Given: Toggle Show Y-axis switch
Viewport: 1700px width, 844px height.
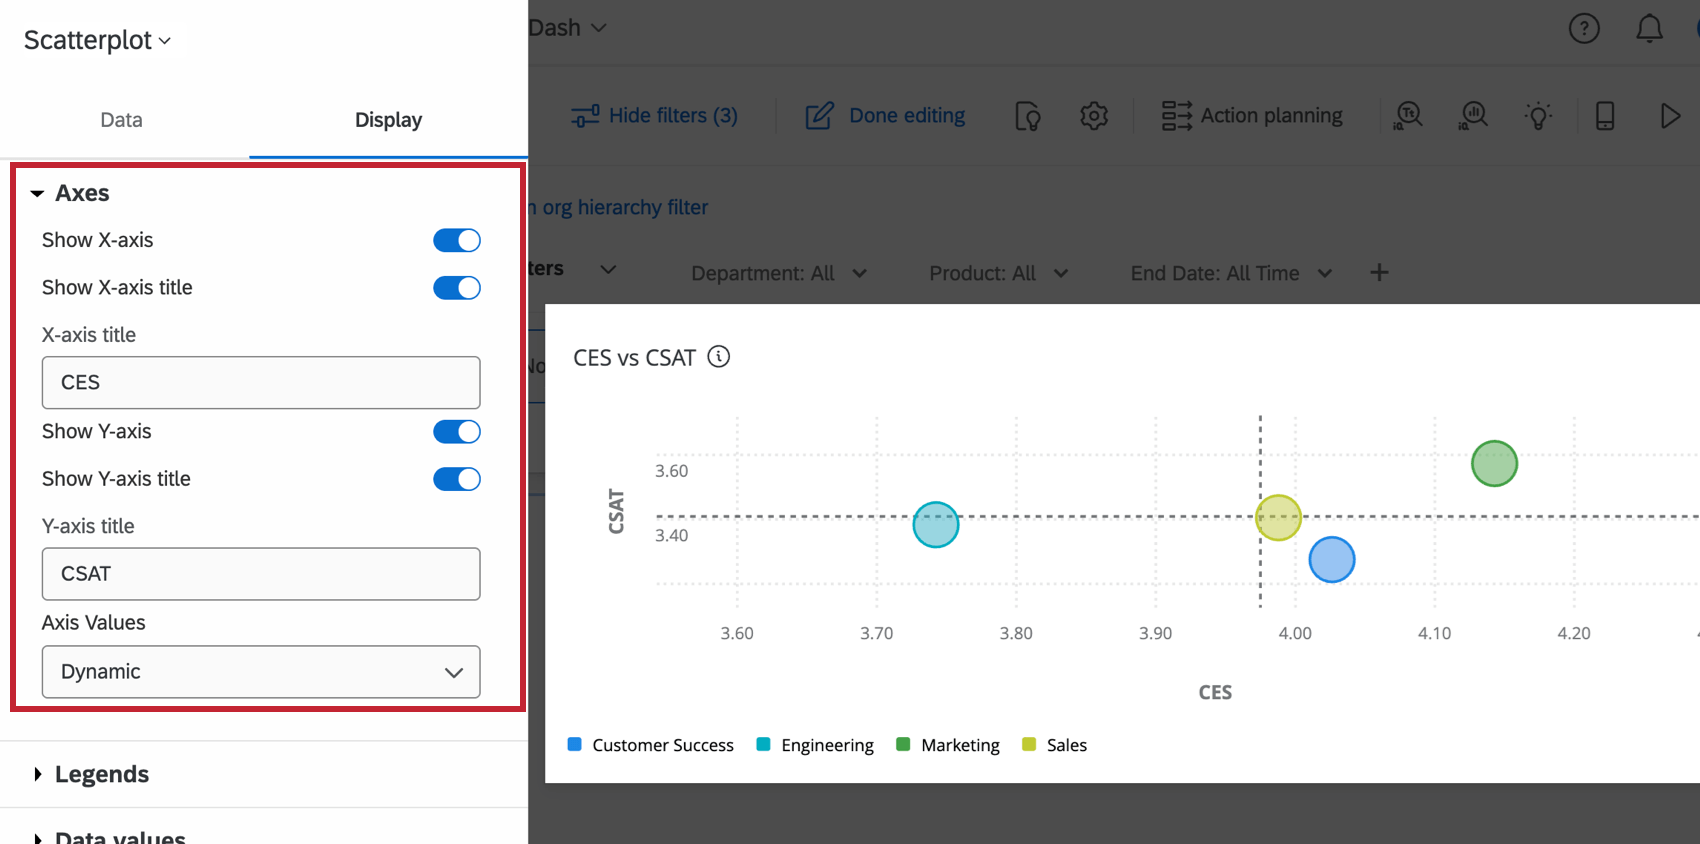Looking at the screenshot, I should pyautogui.click(x=457, y=432).
